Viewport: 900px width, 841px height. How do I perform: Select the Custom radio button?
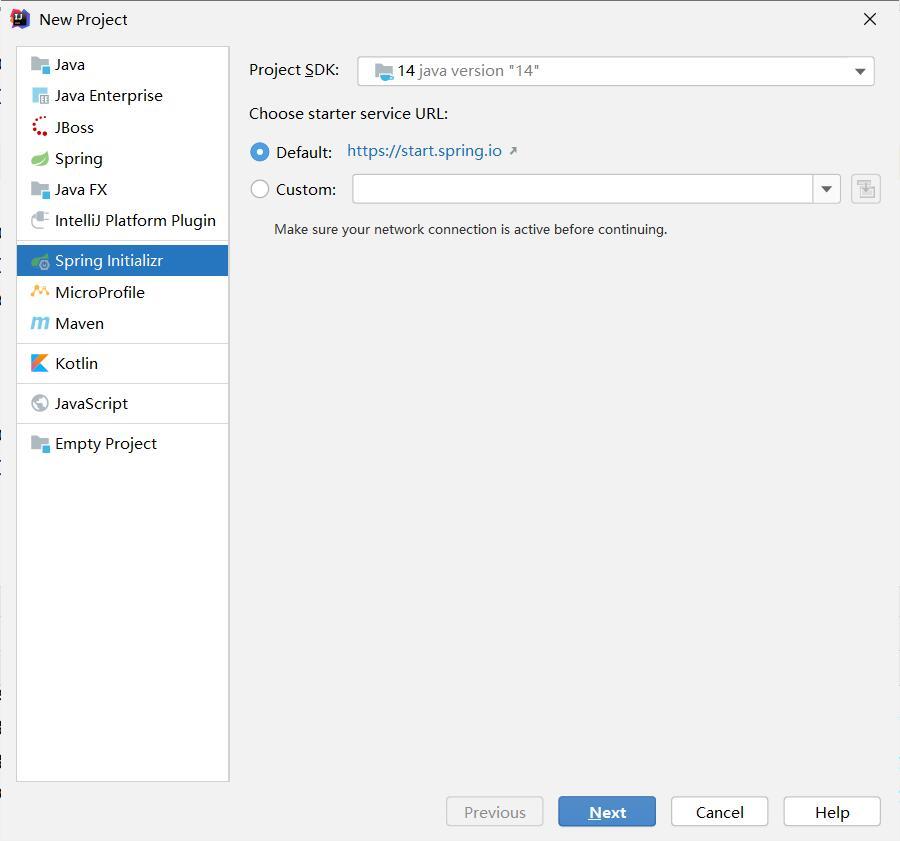(259, 189)
